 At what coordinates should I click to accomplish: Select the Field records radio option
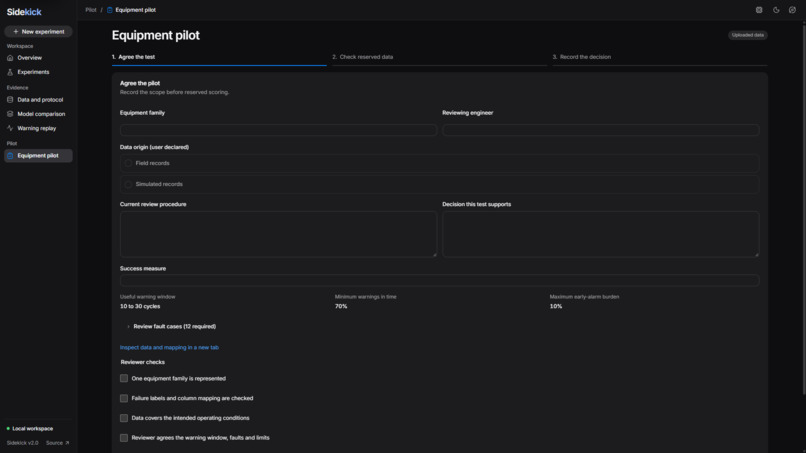pos(128,164)
